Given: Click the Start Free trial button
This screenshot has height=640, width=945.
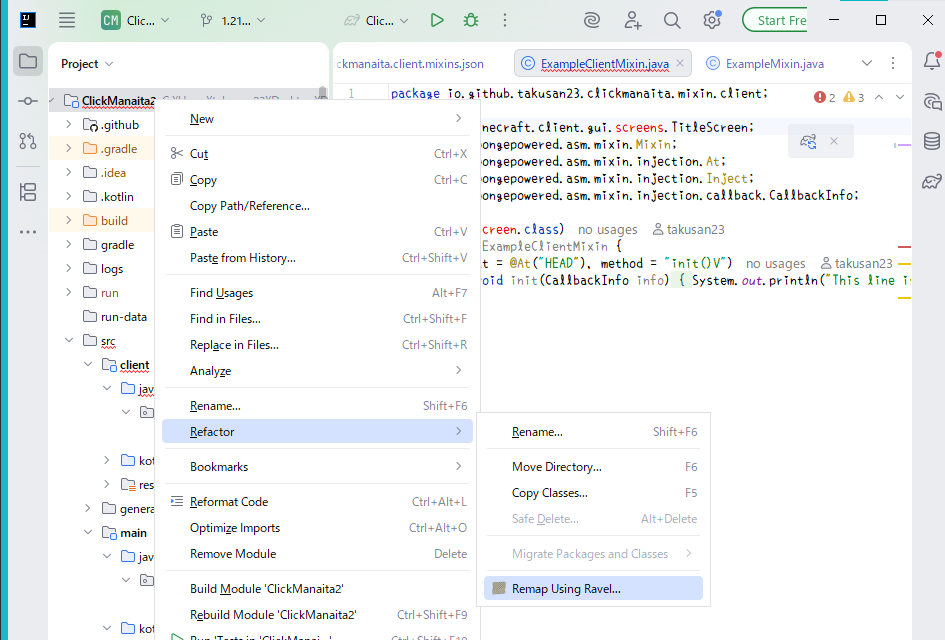Looking at the screenshot, I should coord(781,20).
